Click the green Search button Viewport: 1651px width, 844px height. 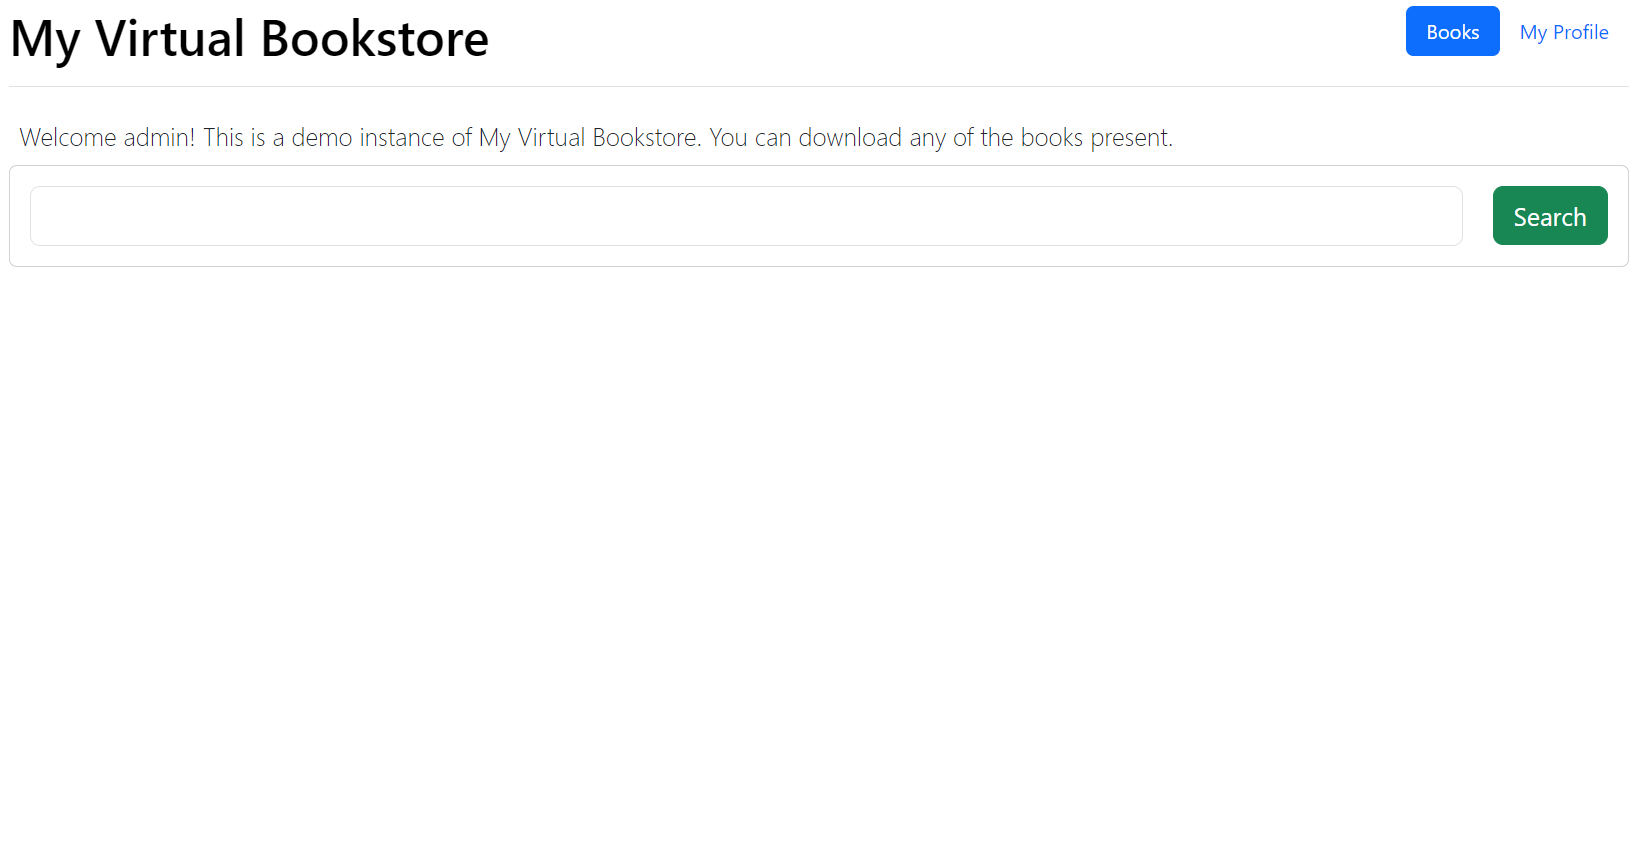1549,216
